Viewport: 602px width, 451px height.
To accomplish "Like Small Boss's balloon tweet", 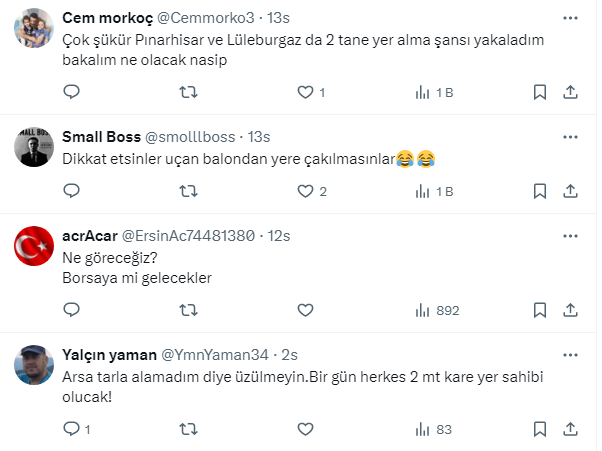I will click(306, 190).
